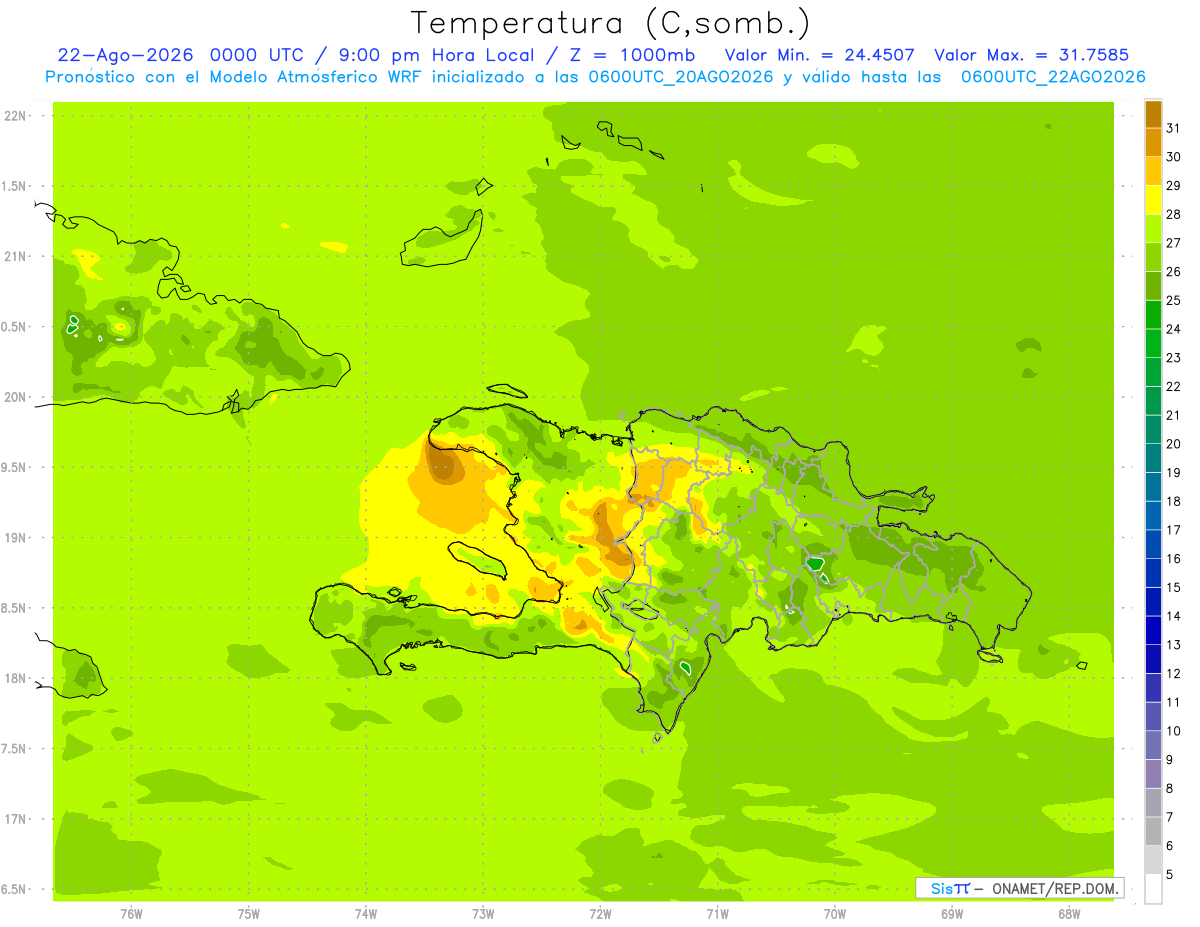Click the '20' color scale value

[1173, 444]
